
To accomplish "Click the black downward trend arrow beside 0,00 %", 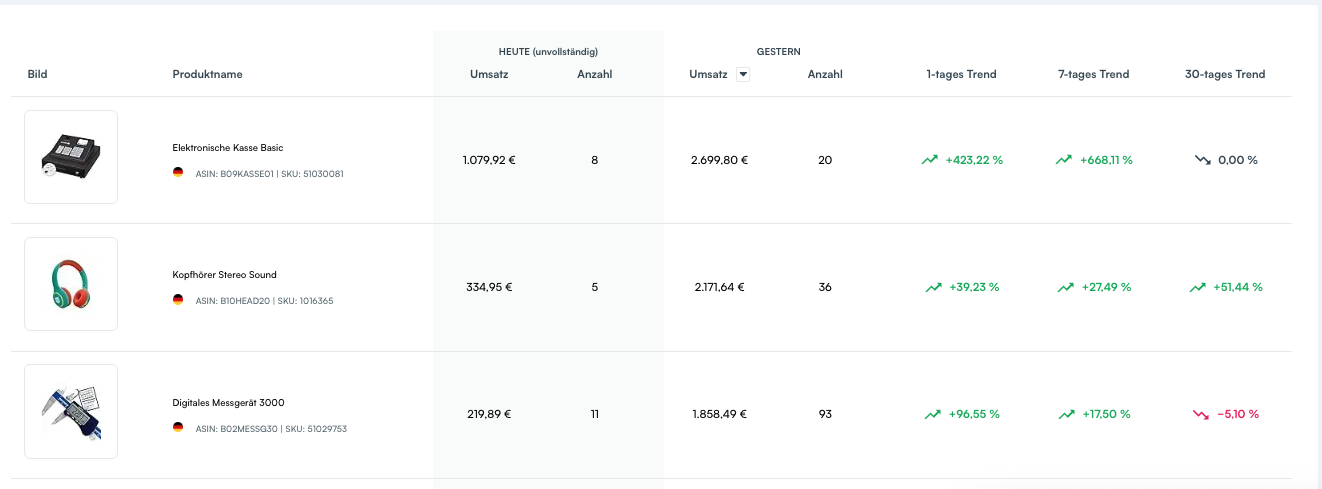I will click(x=1201, y=160).
